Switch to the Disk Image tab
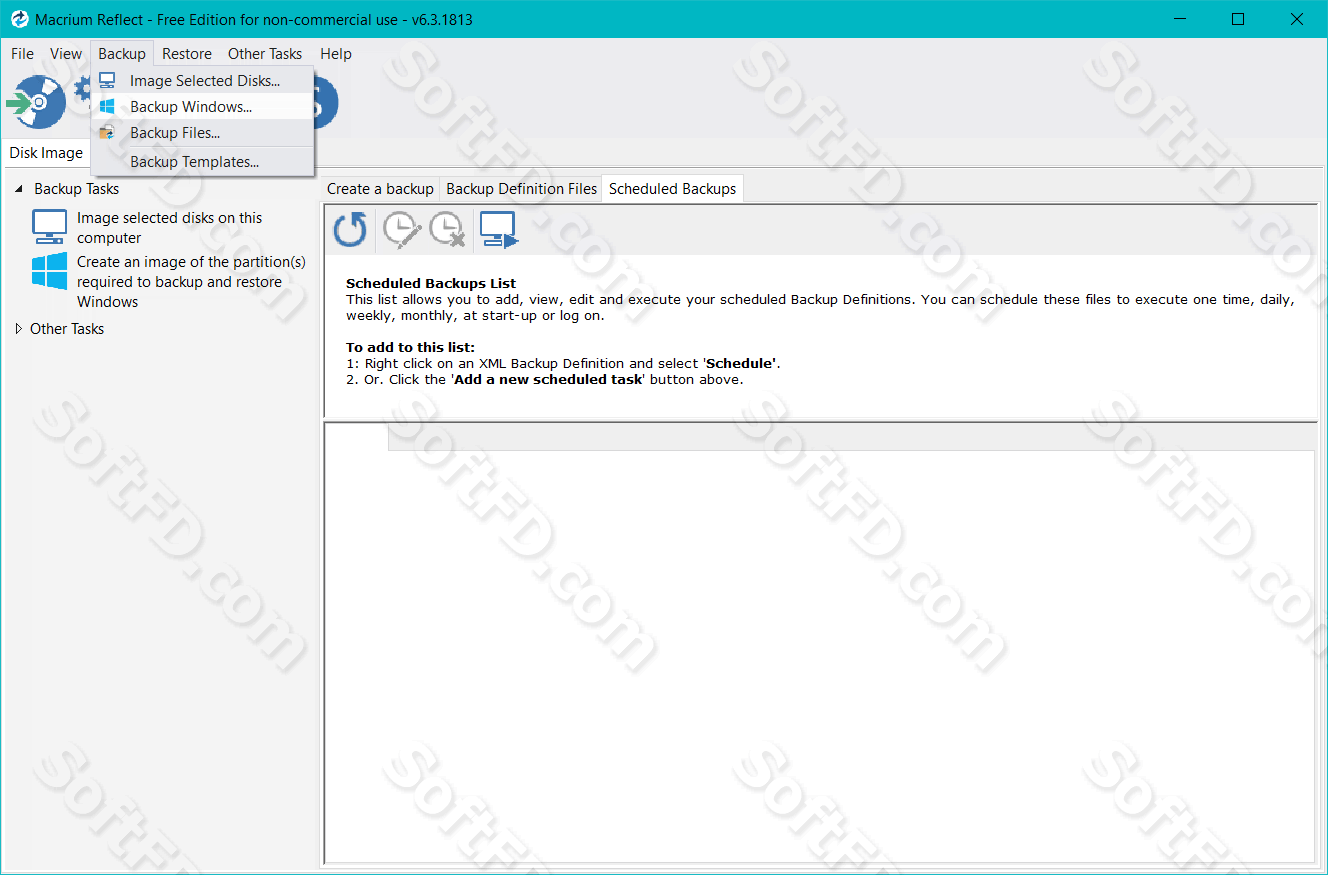This screenshot has height=875, width=1328. [x=46, y=153]
